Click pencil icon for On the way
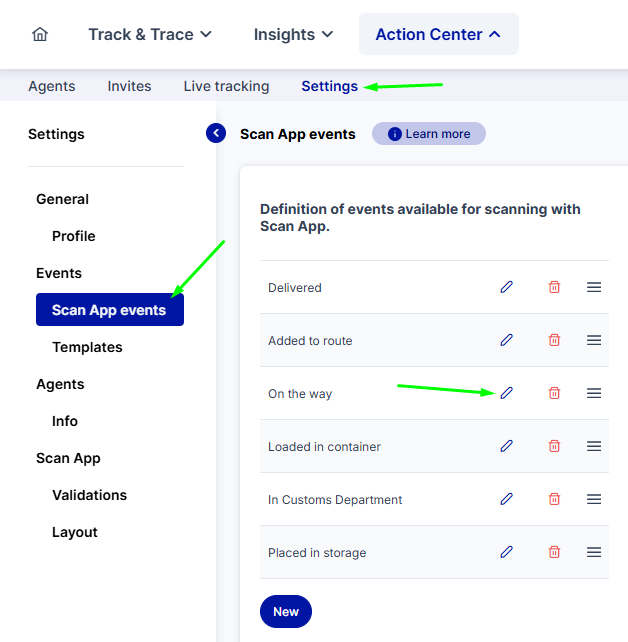Viewport: 628px width, 642px height. (506, 393)
